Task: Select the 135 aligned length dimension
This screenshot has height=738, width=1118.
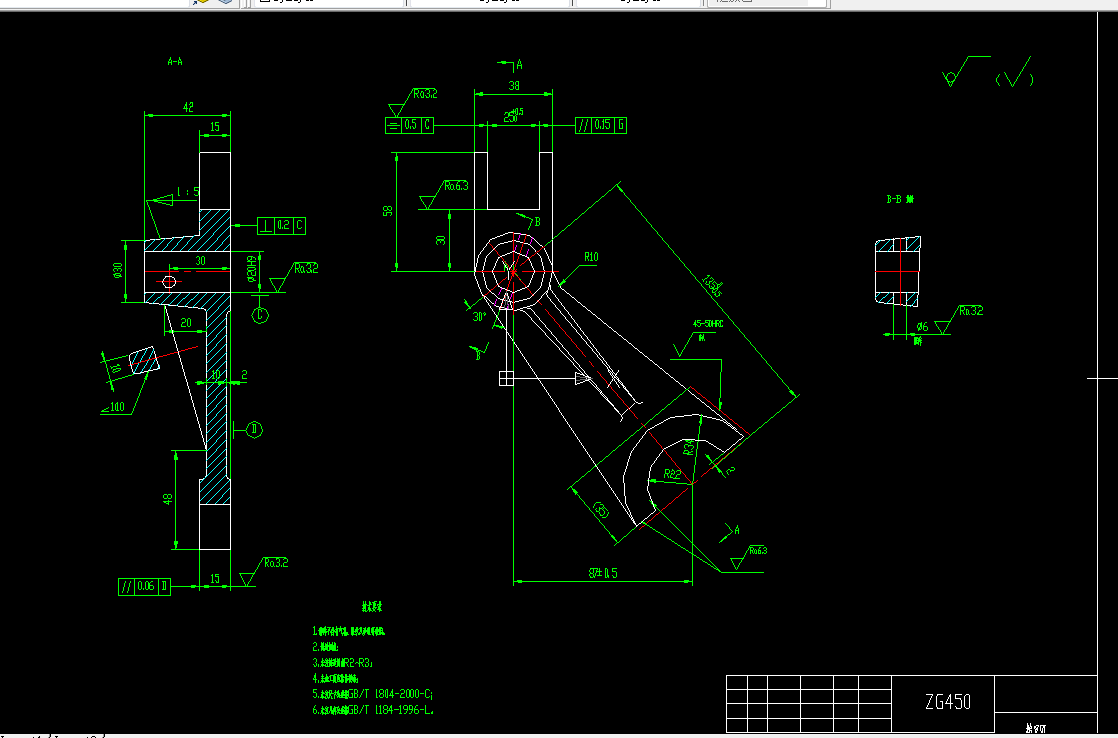Action: point(713,286)
